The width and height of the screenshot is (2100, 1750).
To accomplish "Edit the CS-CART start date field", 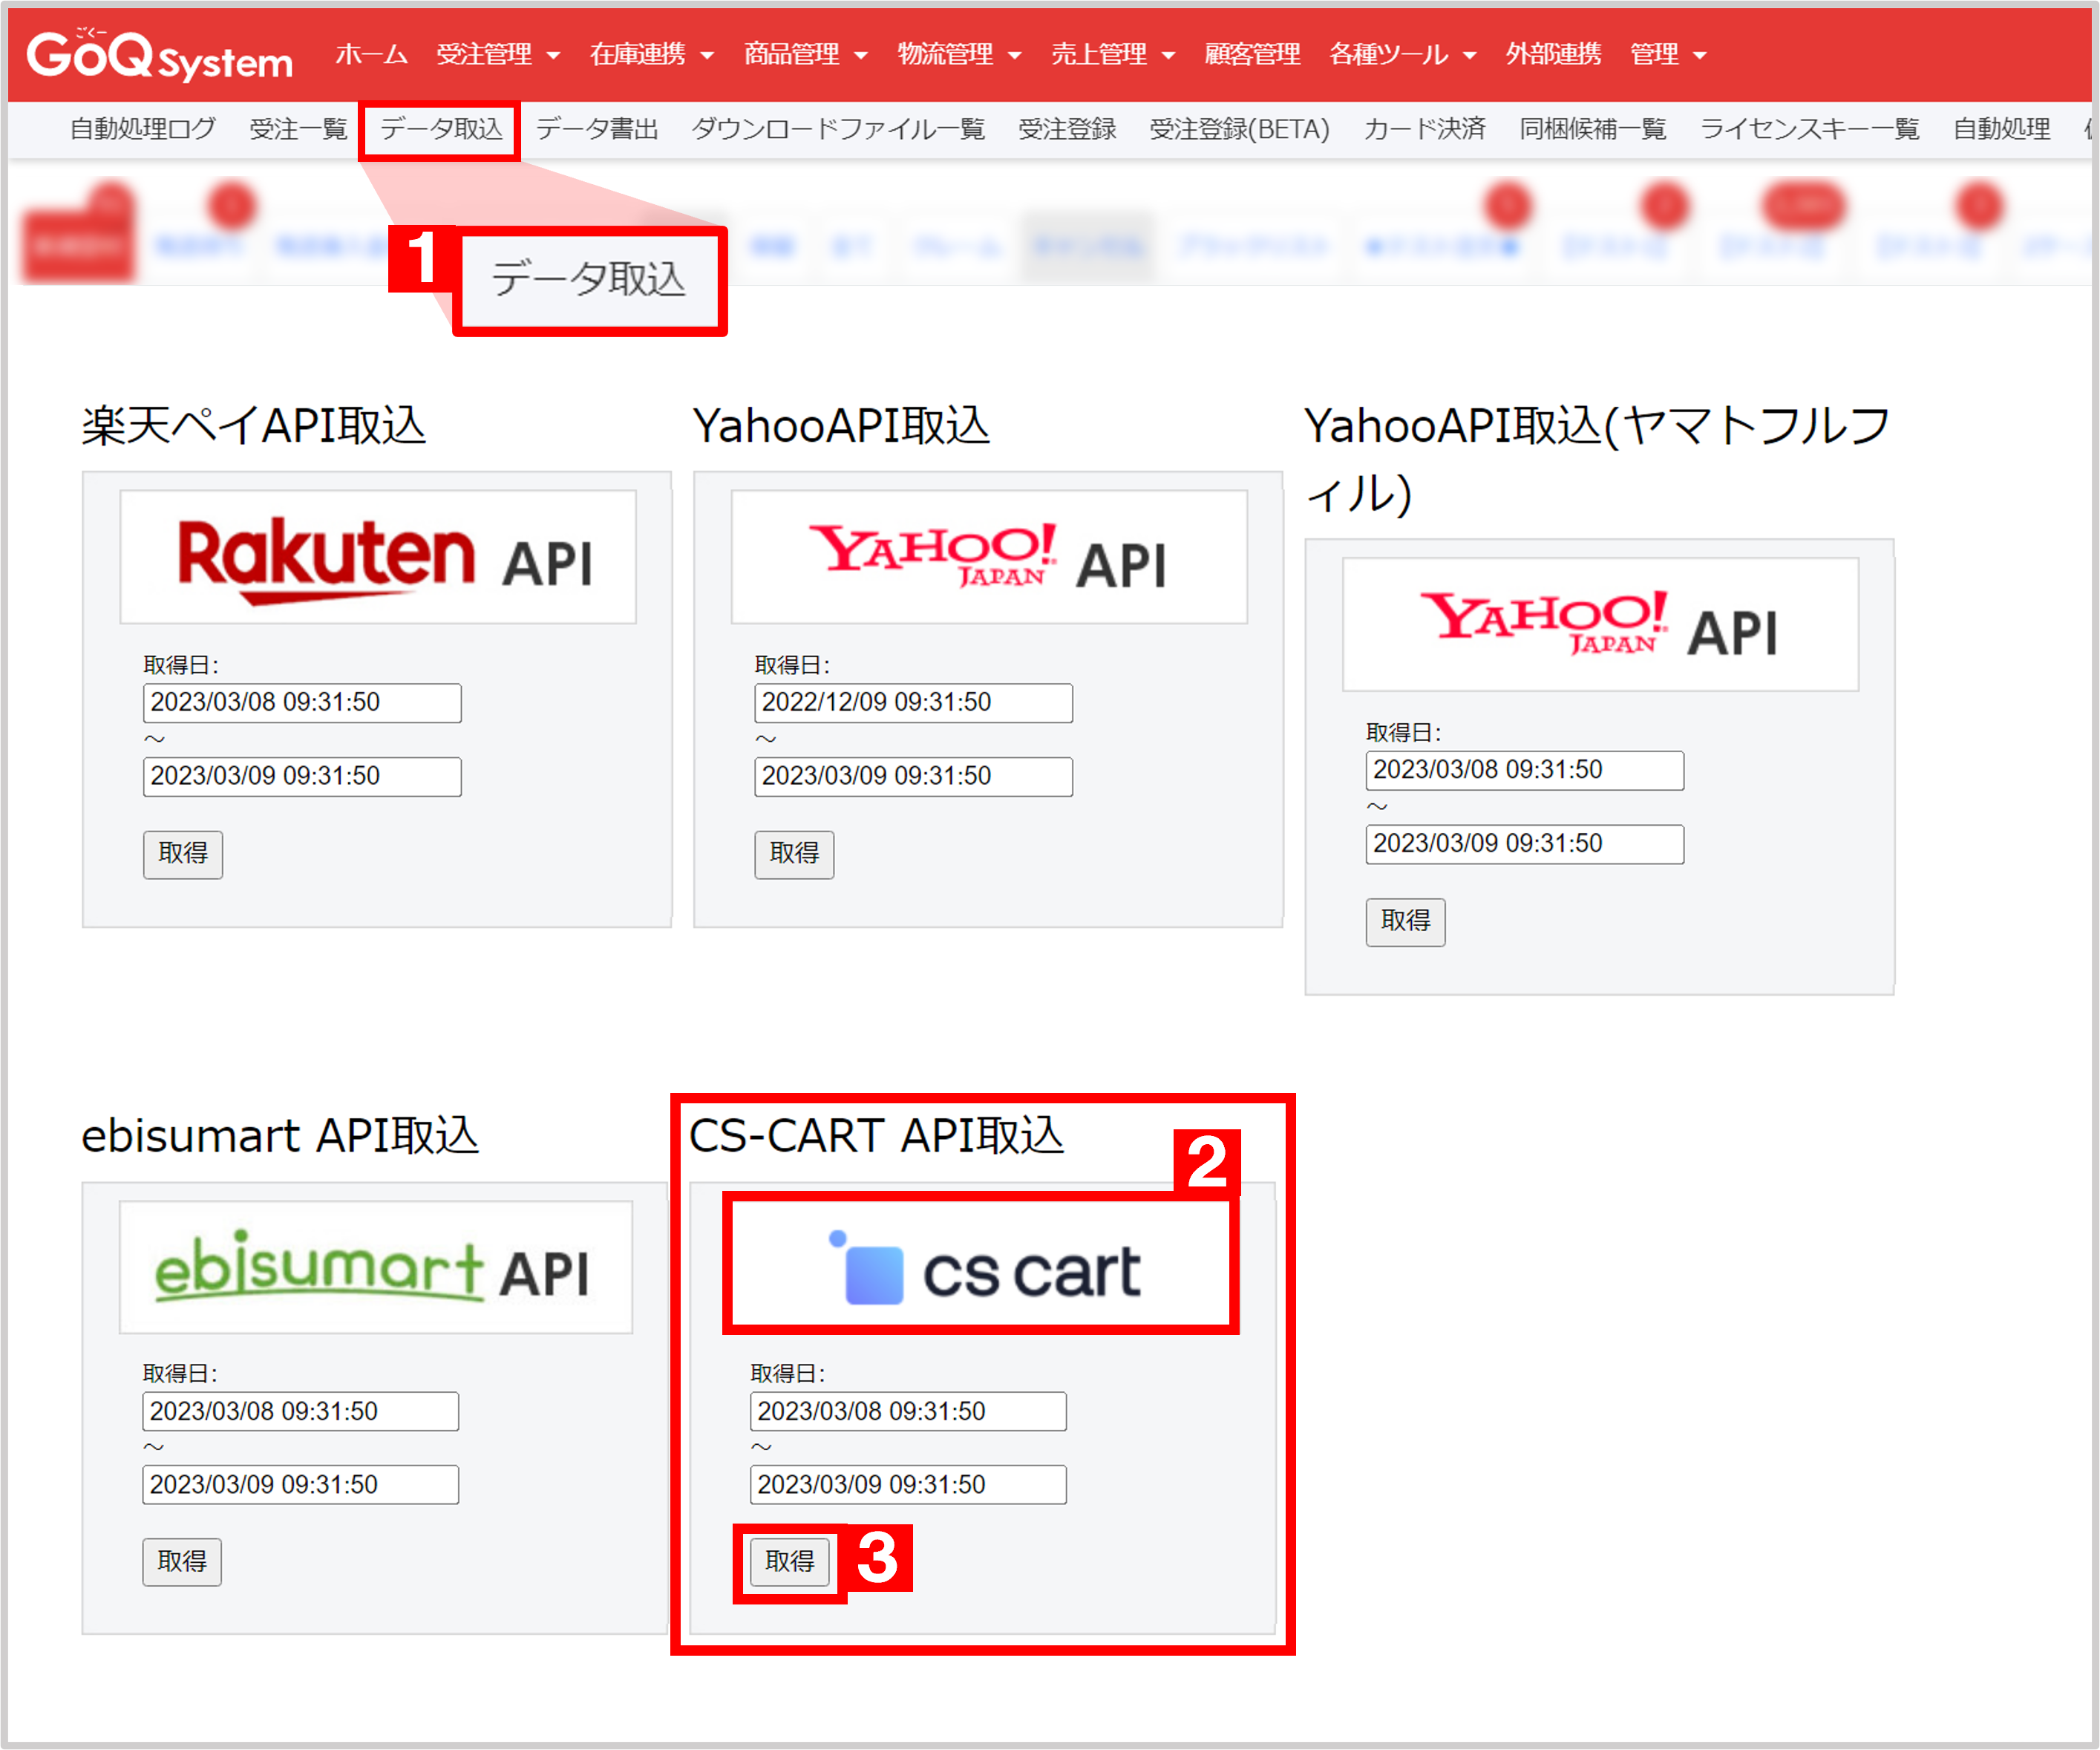I will pyautogui.click(x=908, y=1412).
